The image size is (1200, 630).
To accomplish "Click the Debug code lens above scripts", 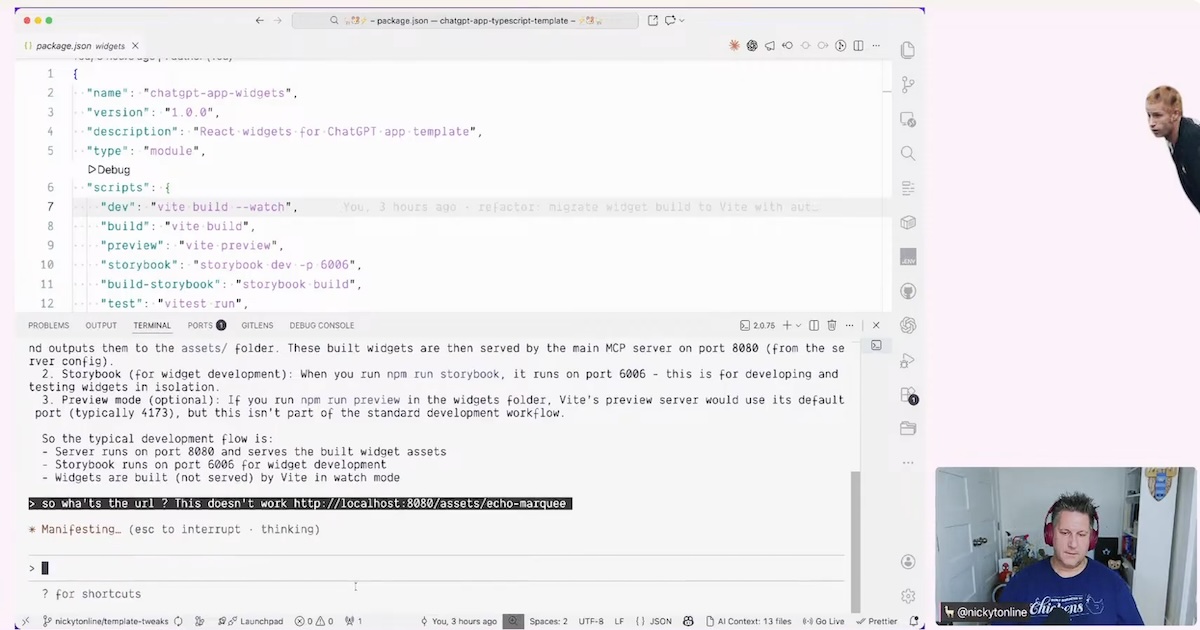I will (109, 170).
